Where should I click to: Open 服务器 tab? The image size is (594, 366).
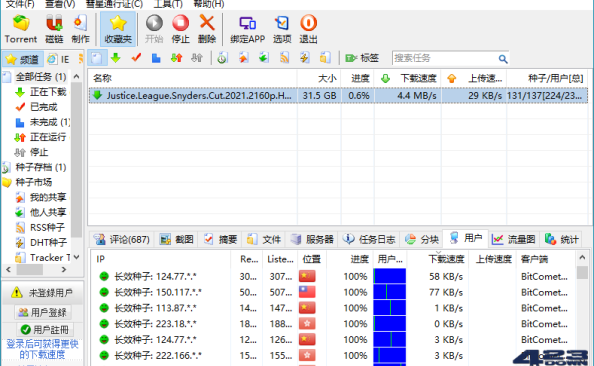pyautogui.click(x=312, y=239)
